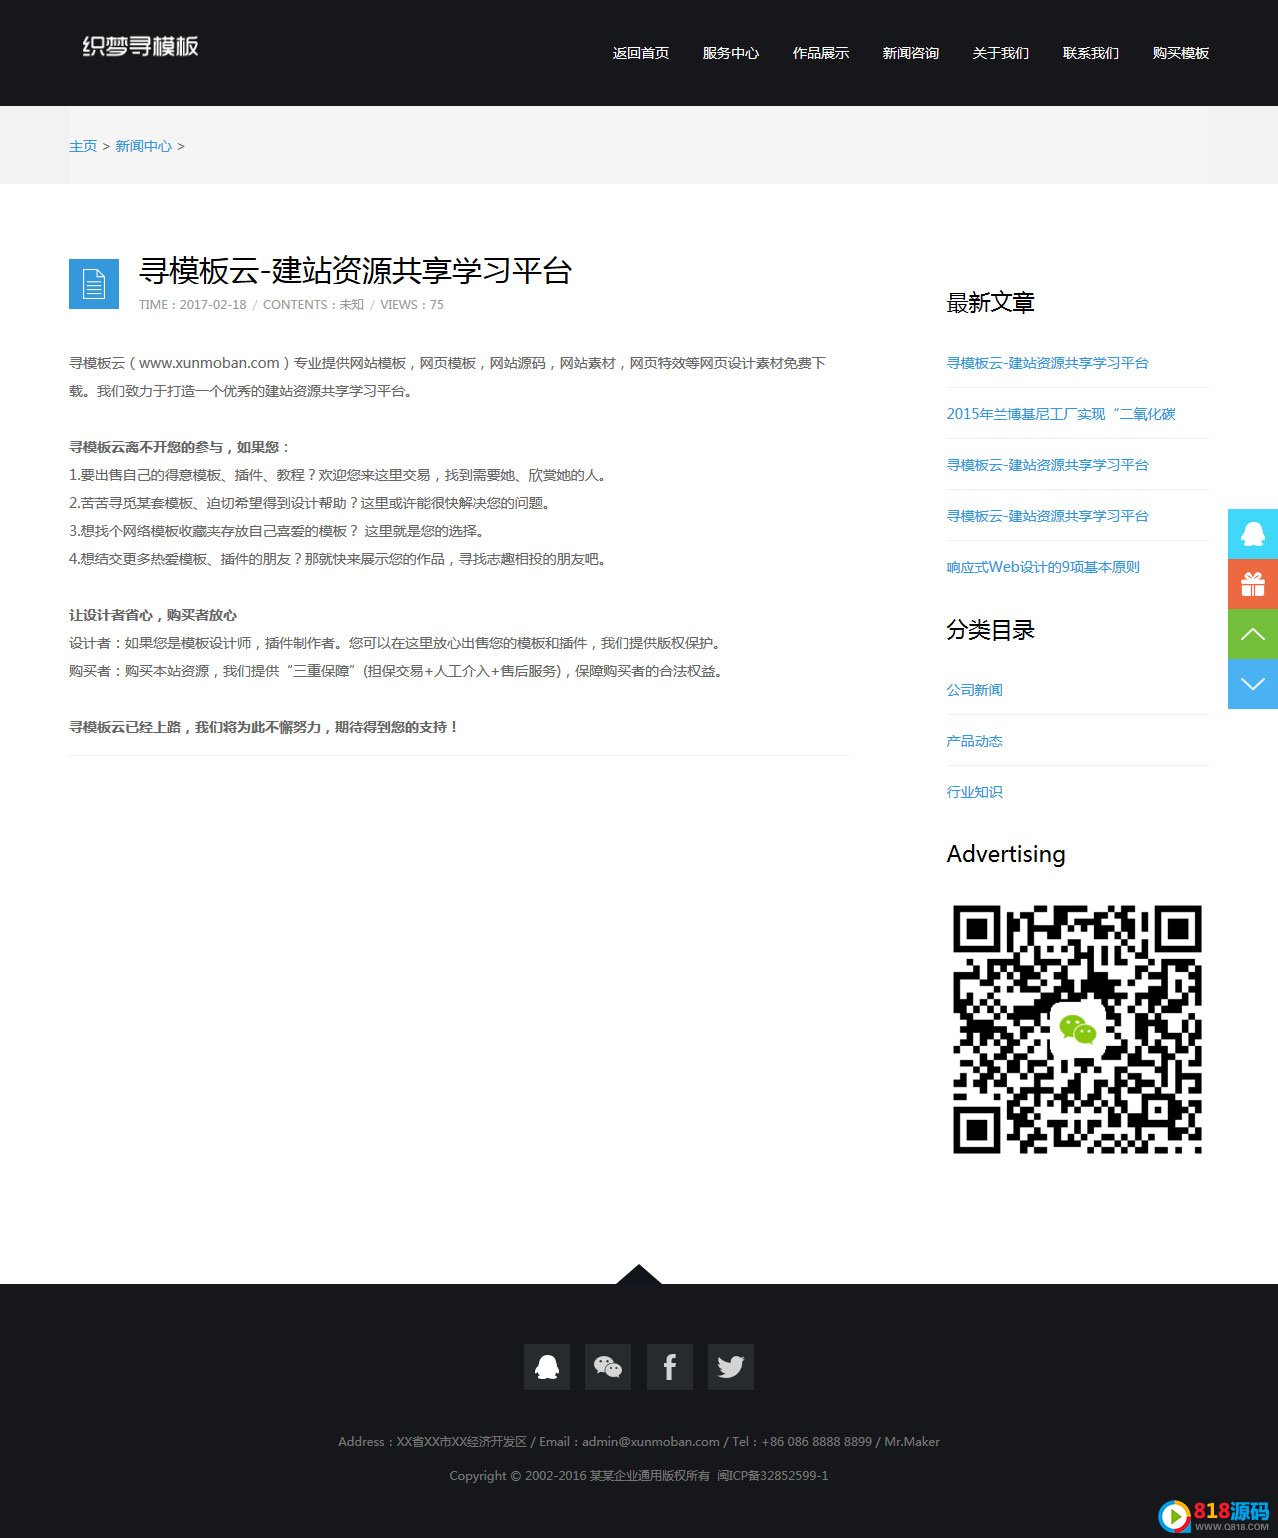Click the 新闻中心 breadcrumb link
Image resolution: width=1278 pixels, height=1538 pixels.
click(144, 146)
